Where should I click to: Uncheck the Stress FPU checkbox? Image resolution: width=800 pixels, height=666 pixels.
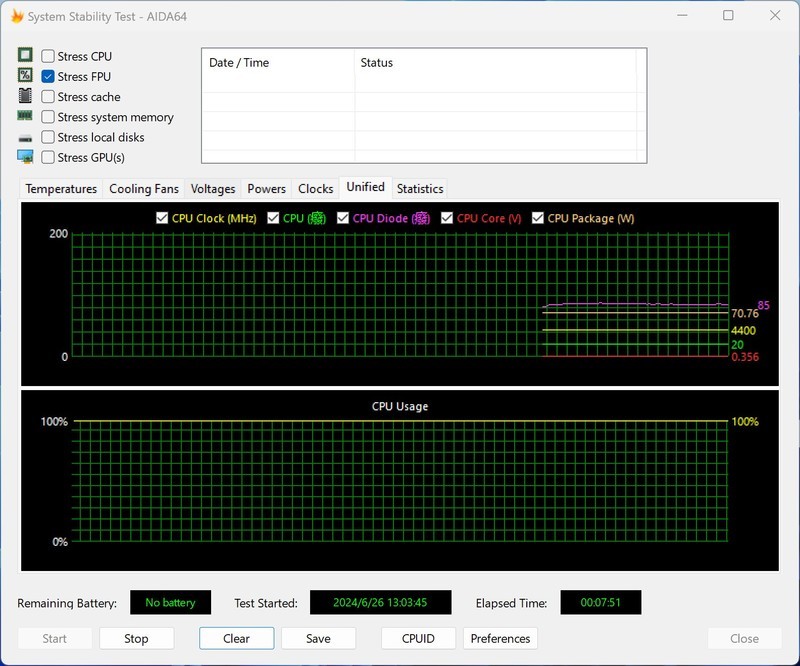click(x=48, y=77)
